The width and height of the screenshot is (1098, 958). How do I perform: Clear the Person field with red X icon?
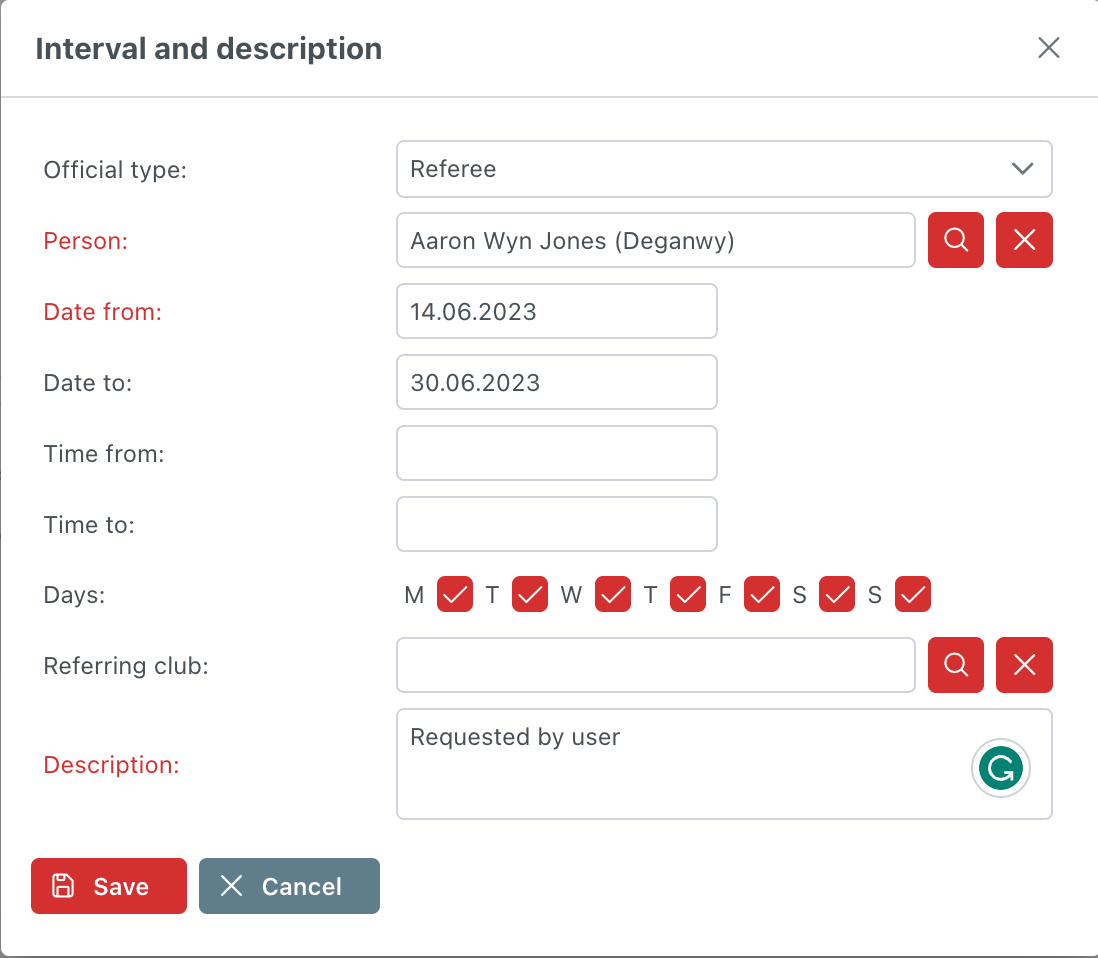click(1024, 240)
